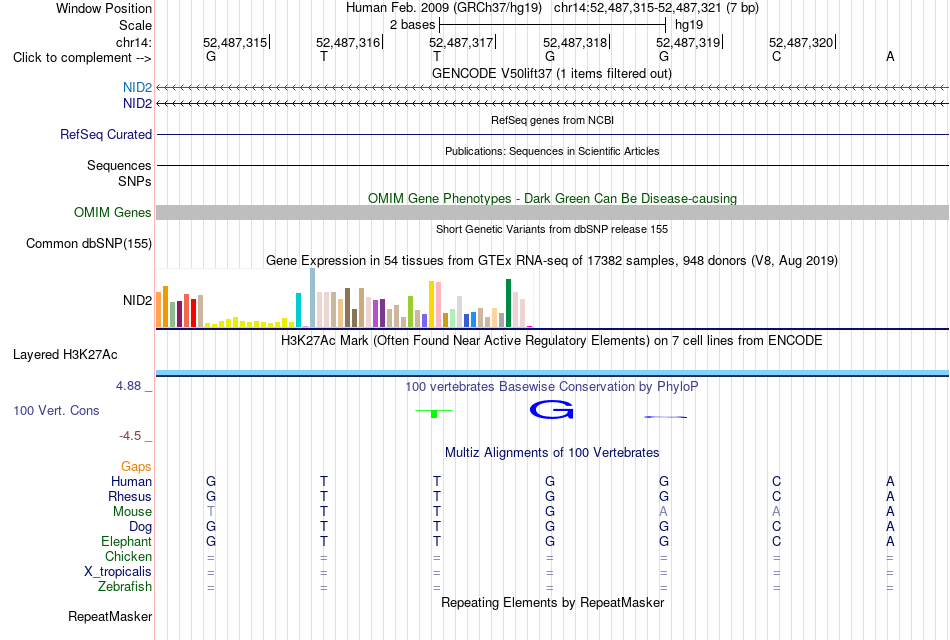
Task: Click the Common dbSNP(155) track label
Action: (88, 244)
